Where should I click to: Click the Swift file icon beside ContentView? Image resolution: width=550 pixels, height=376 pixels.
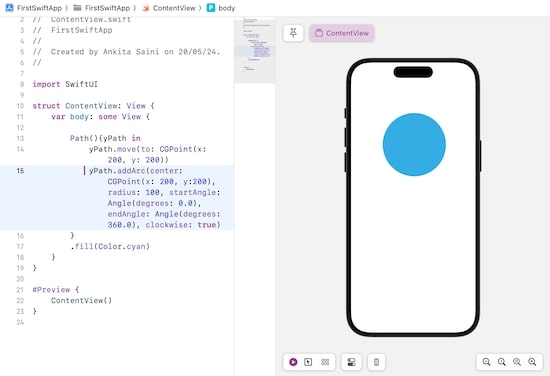[x=146, y=8]
